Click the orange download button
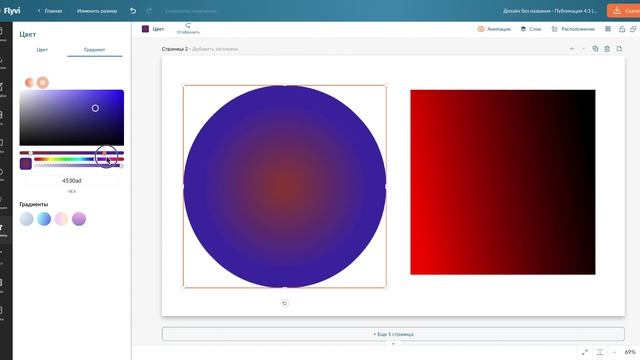The width and height of the screenshot is (640, 360). 624,11
